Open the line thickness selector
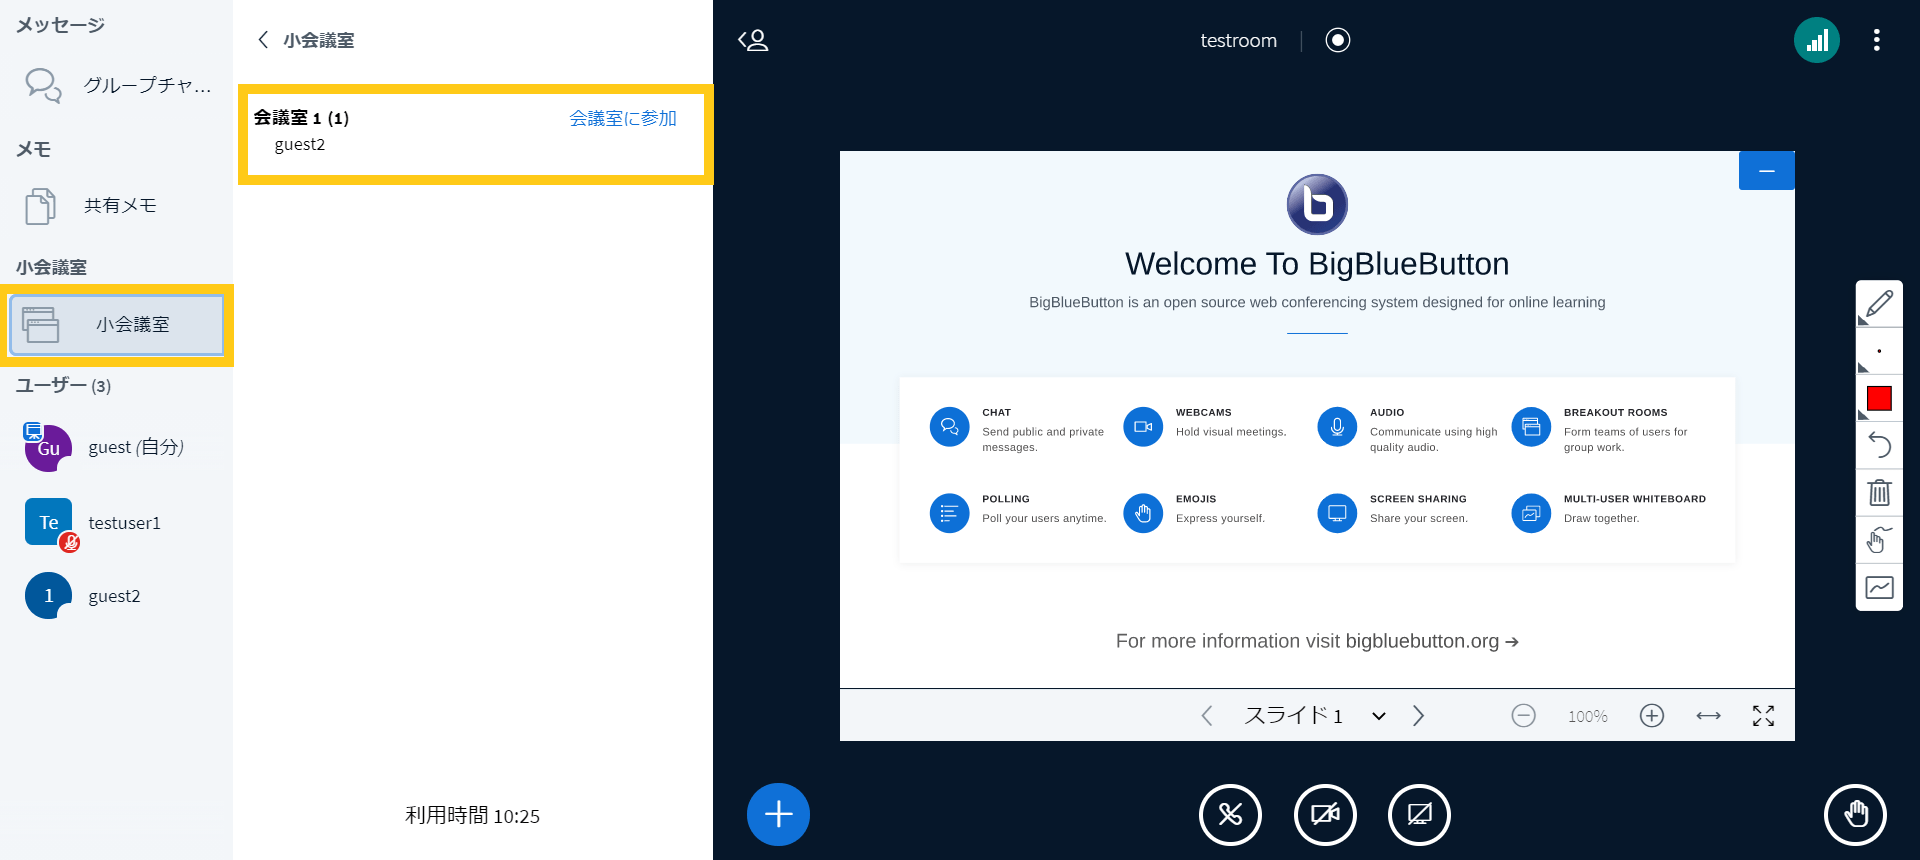The width and height of the screenshot is (1920, 860). click(x=1879, y=351)
